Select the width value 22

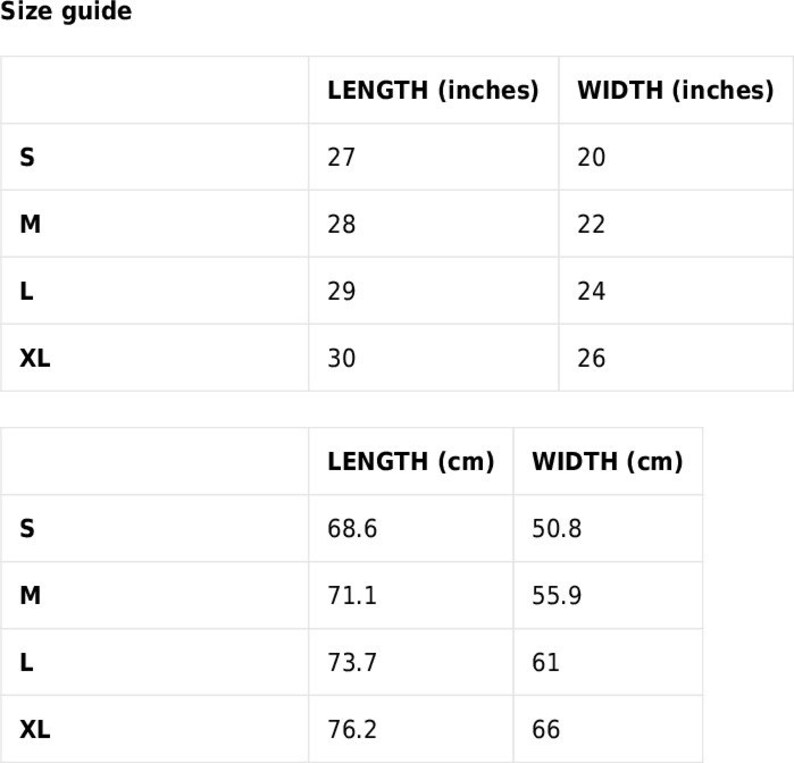(591, 224)
